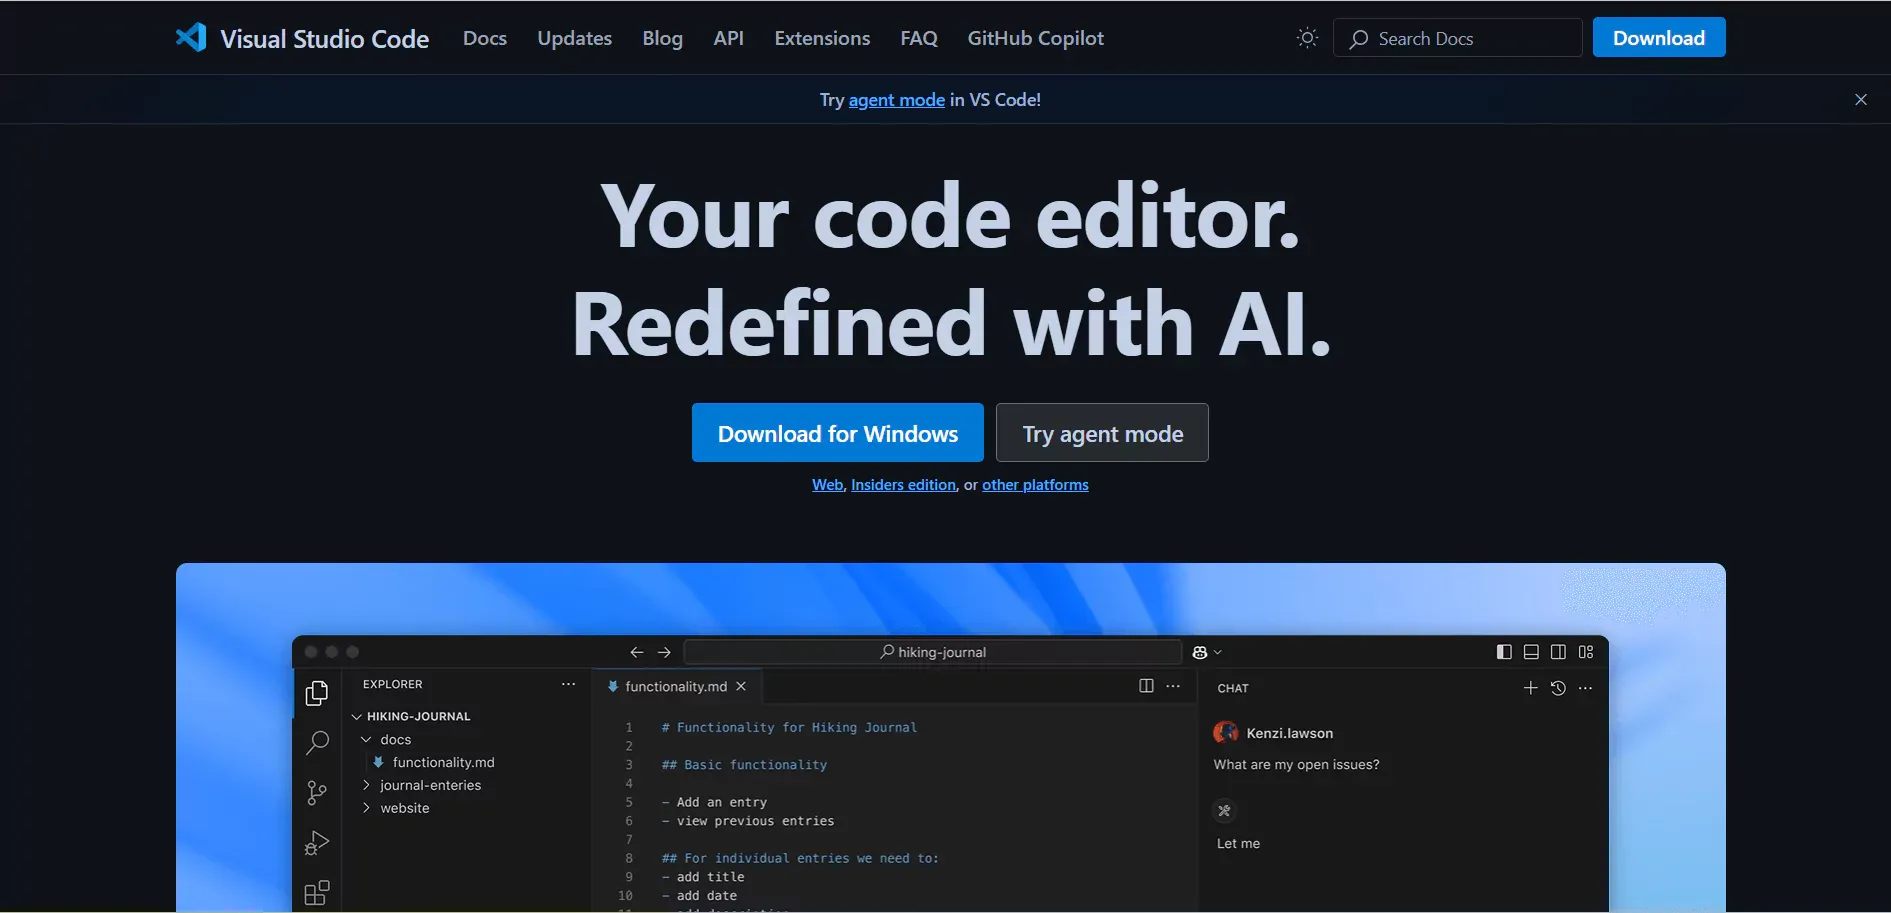Open the other platforms link
Image resolution: width=1891 pixels, height=913 pixels.
pyautogui.click(x=1035, y=485)
